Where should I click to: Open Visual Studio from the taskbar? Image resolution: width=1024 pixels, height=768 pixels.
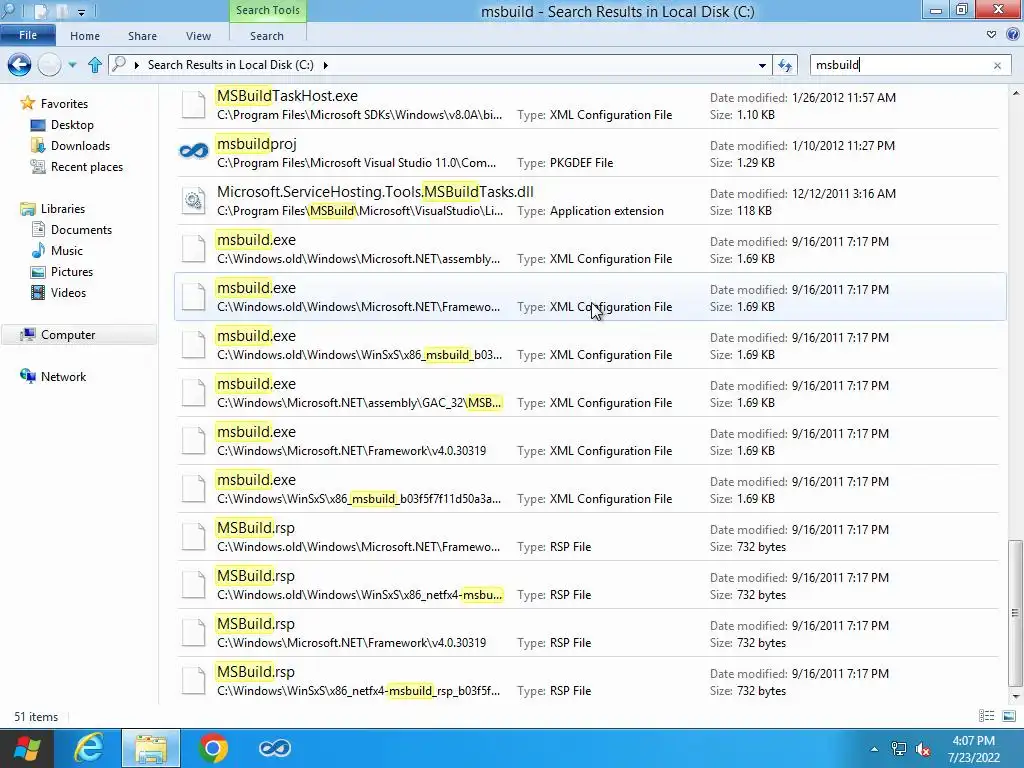275,748
